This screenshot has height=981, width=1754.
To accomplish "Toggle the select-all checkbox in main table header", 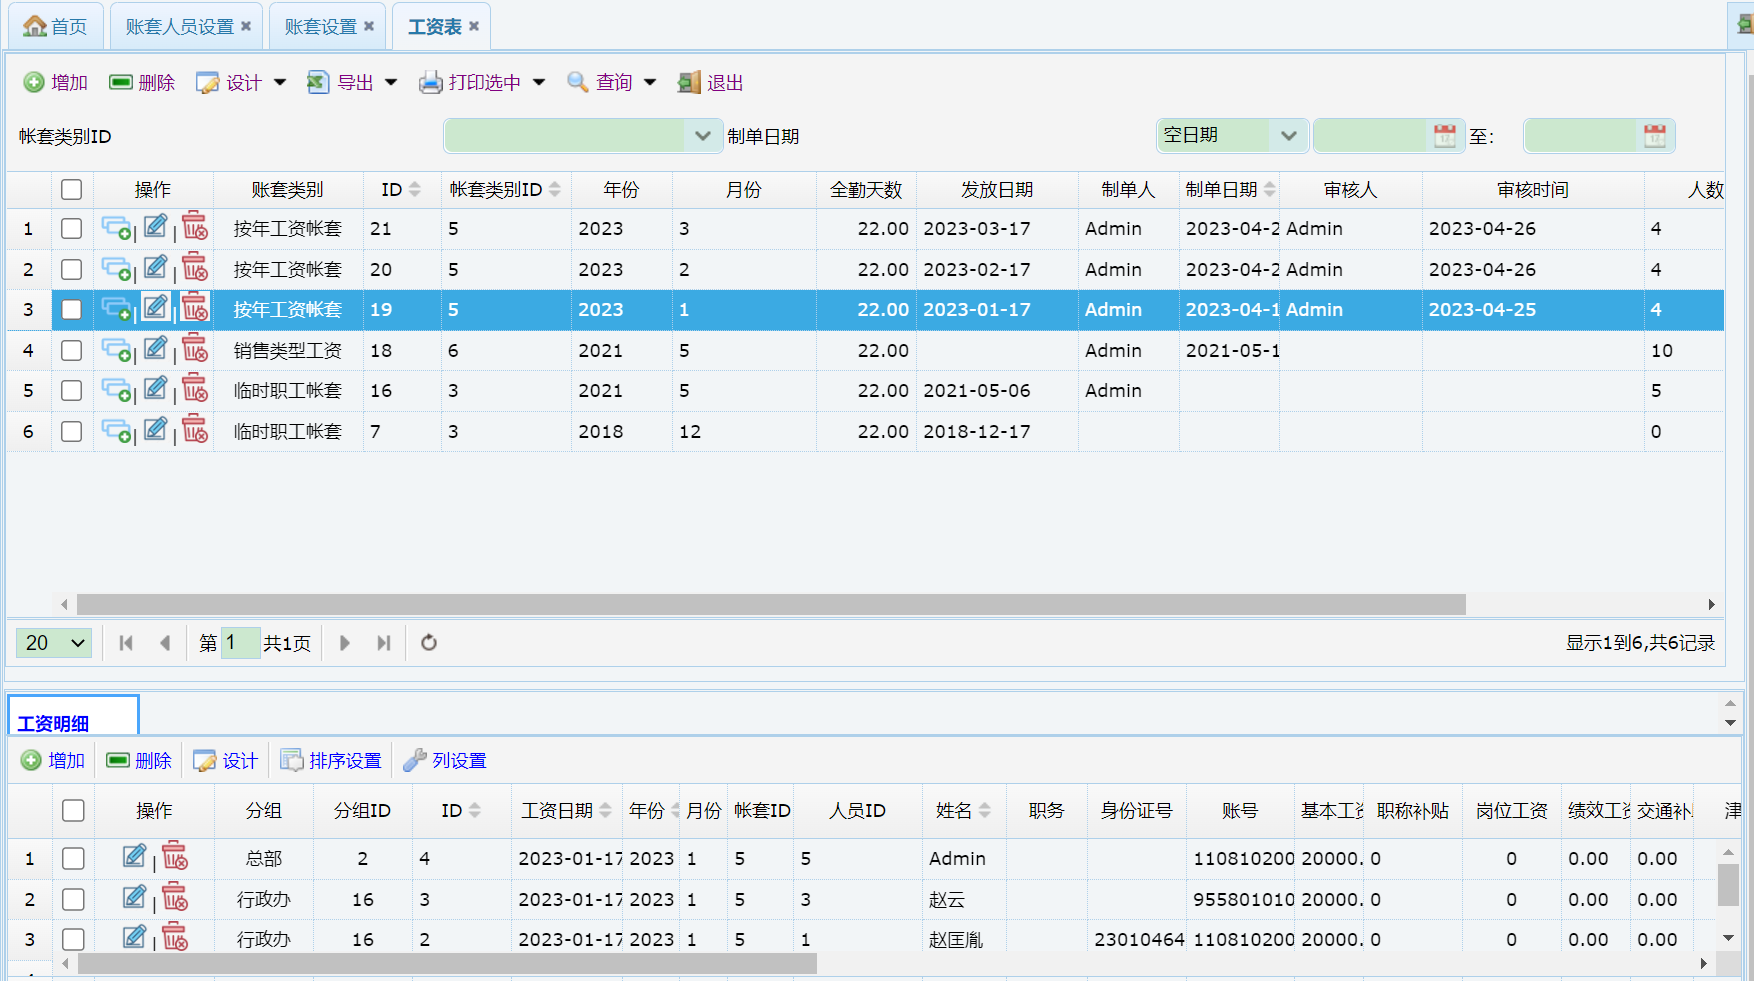I will click(x=71, y=190).
